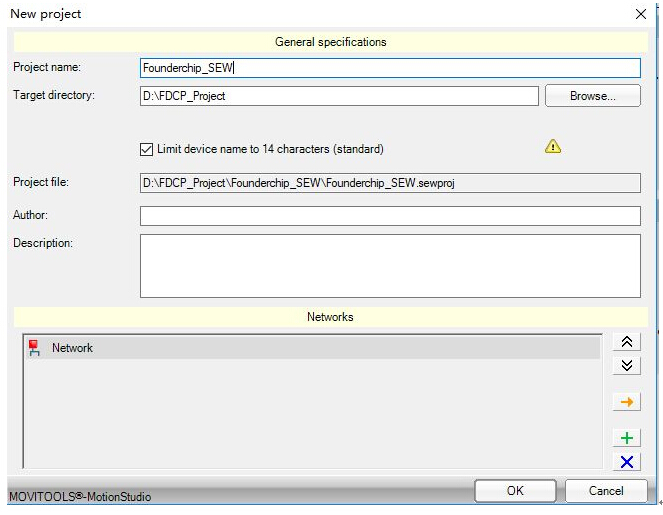Click the orange right arrow button
This screenshot has height=515, width=663.
(627, 402)
